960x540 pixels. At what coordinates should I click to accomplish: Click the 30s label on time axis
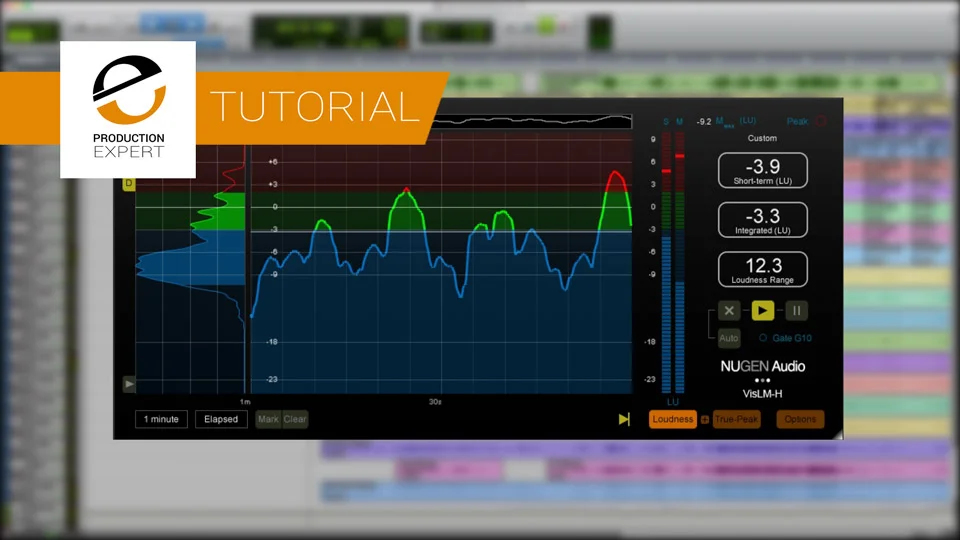point(435,402)
